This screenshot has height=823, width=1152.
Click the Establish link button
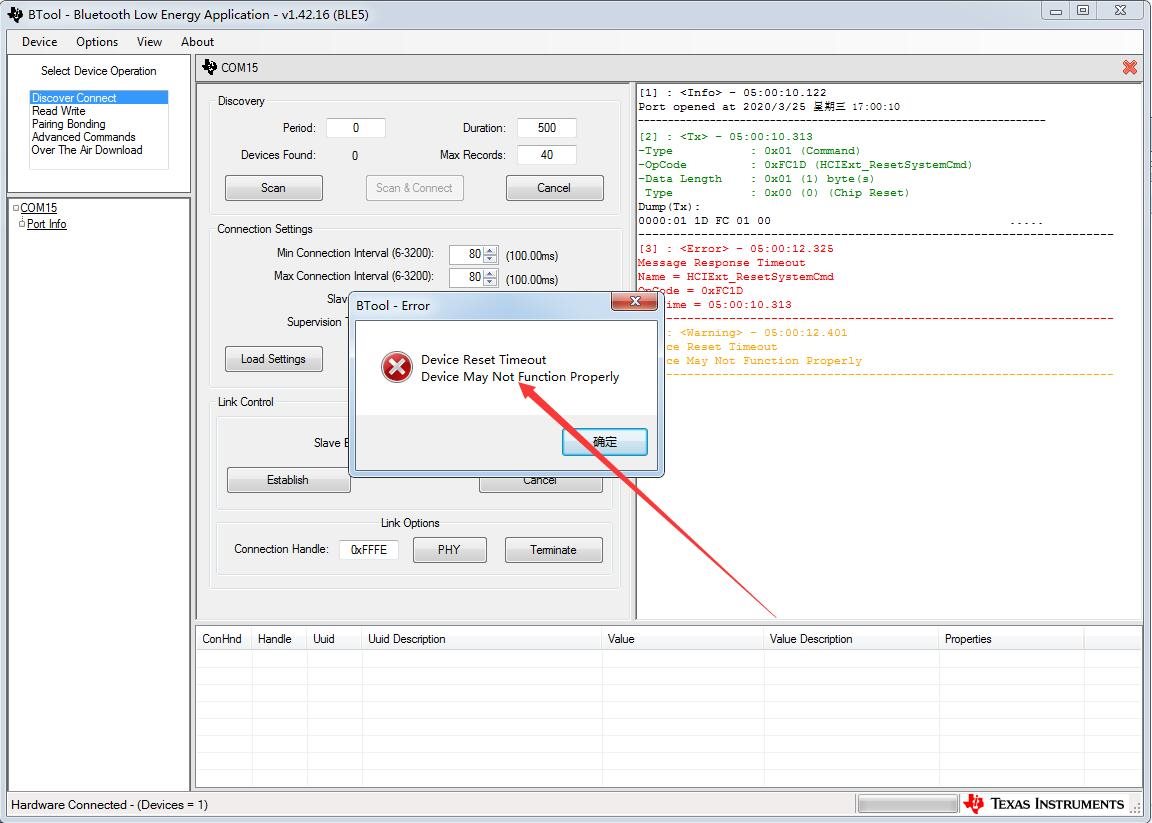288,480
